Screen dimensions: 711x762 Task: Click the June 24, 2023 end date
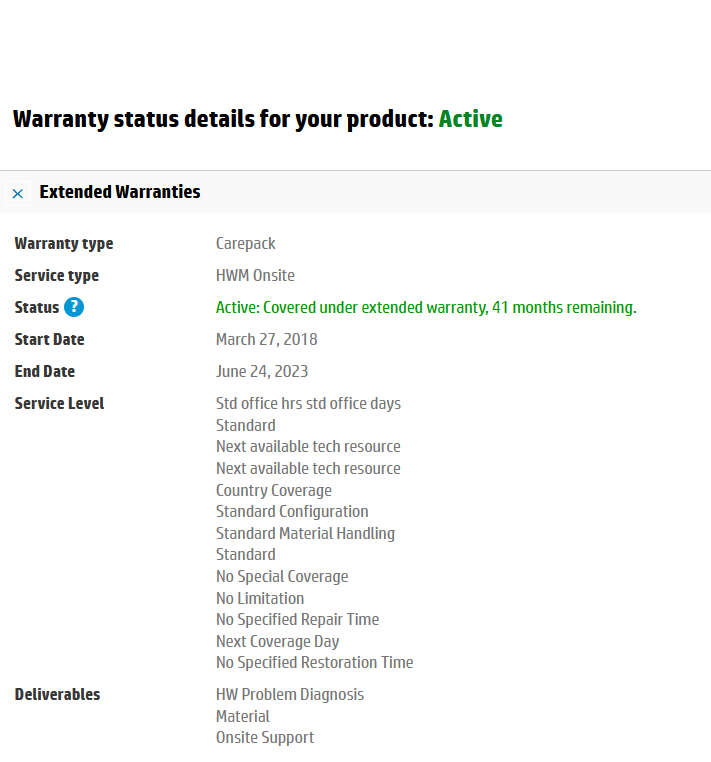(262, 371)
